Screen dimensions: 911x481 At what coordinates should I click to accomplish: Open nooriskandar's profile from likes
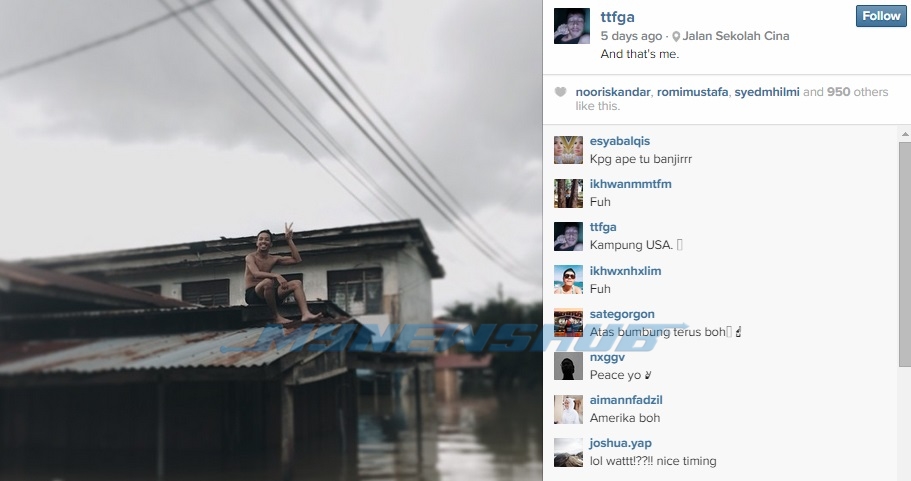point(614,92)
